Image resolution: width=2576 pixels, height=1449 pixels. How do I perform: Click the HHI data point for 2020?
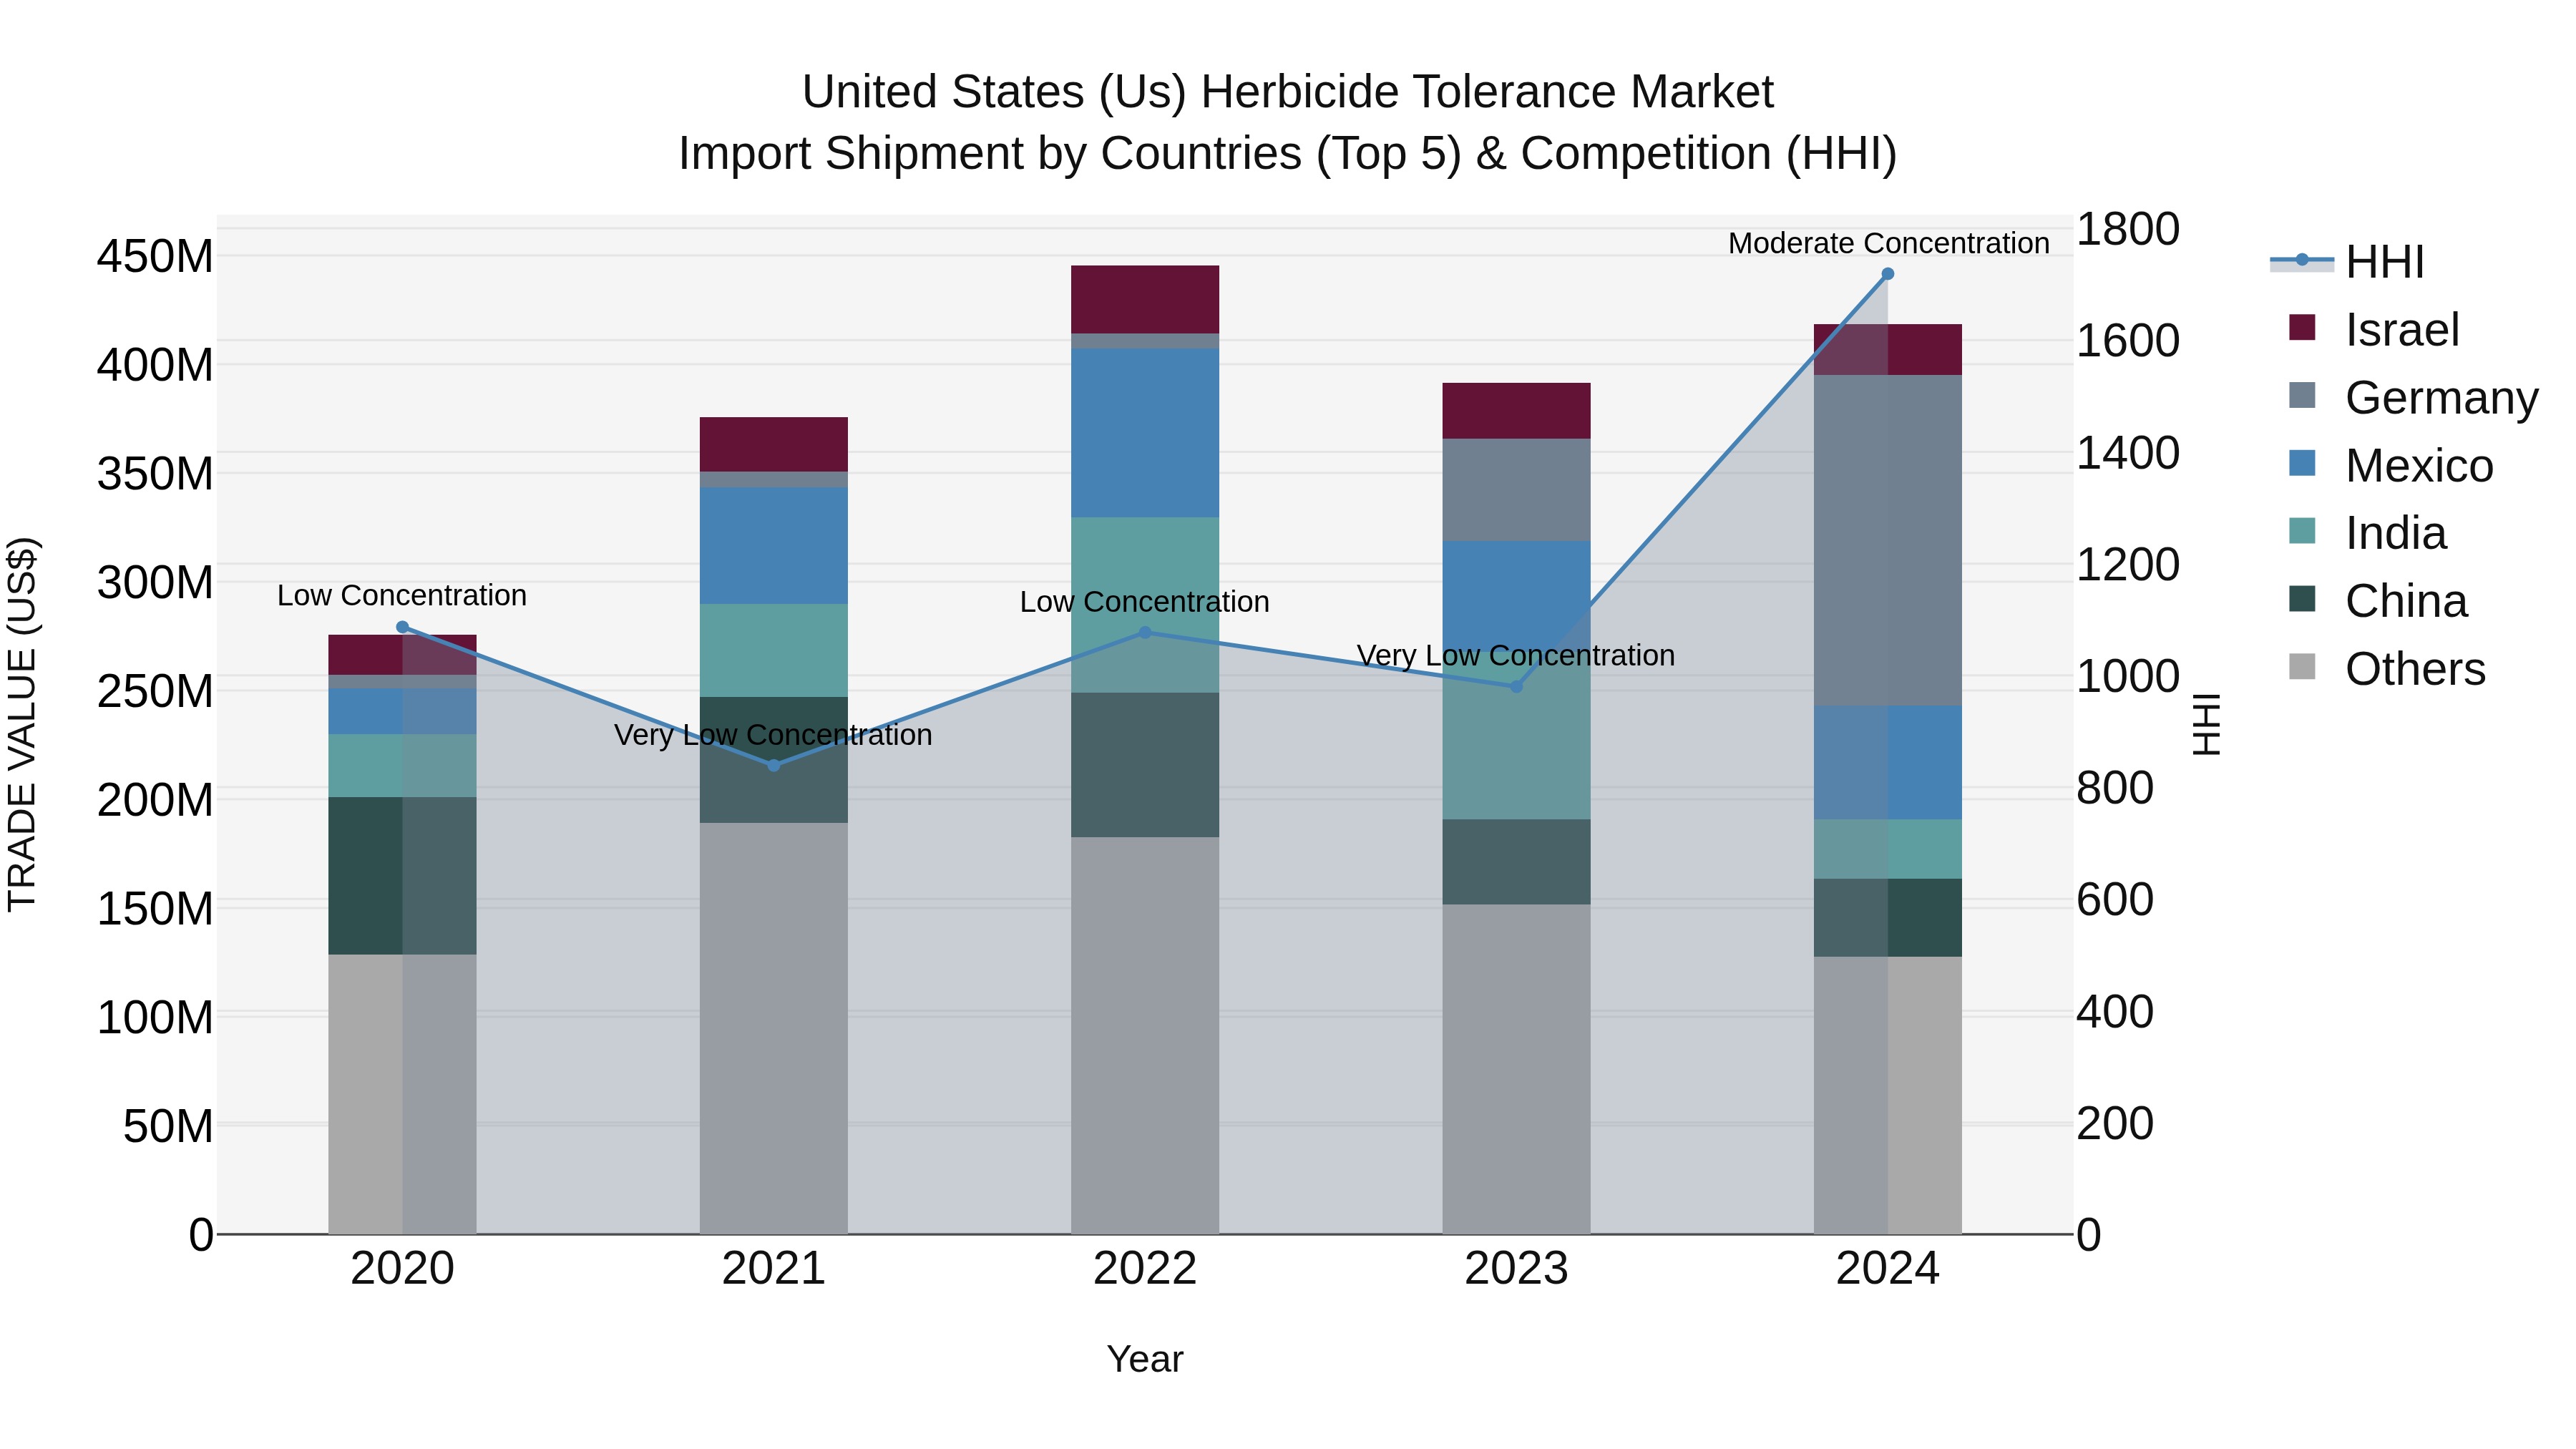403,627
